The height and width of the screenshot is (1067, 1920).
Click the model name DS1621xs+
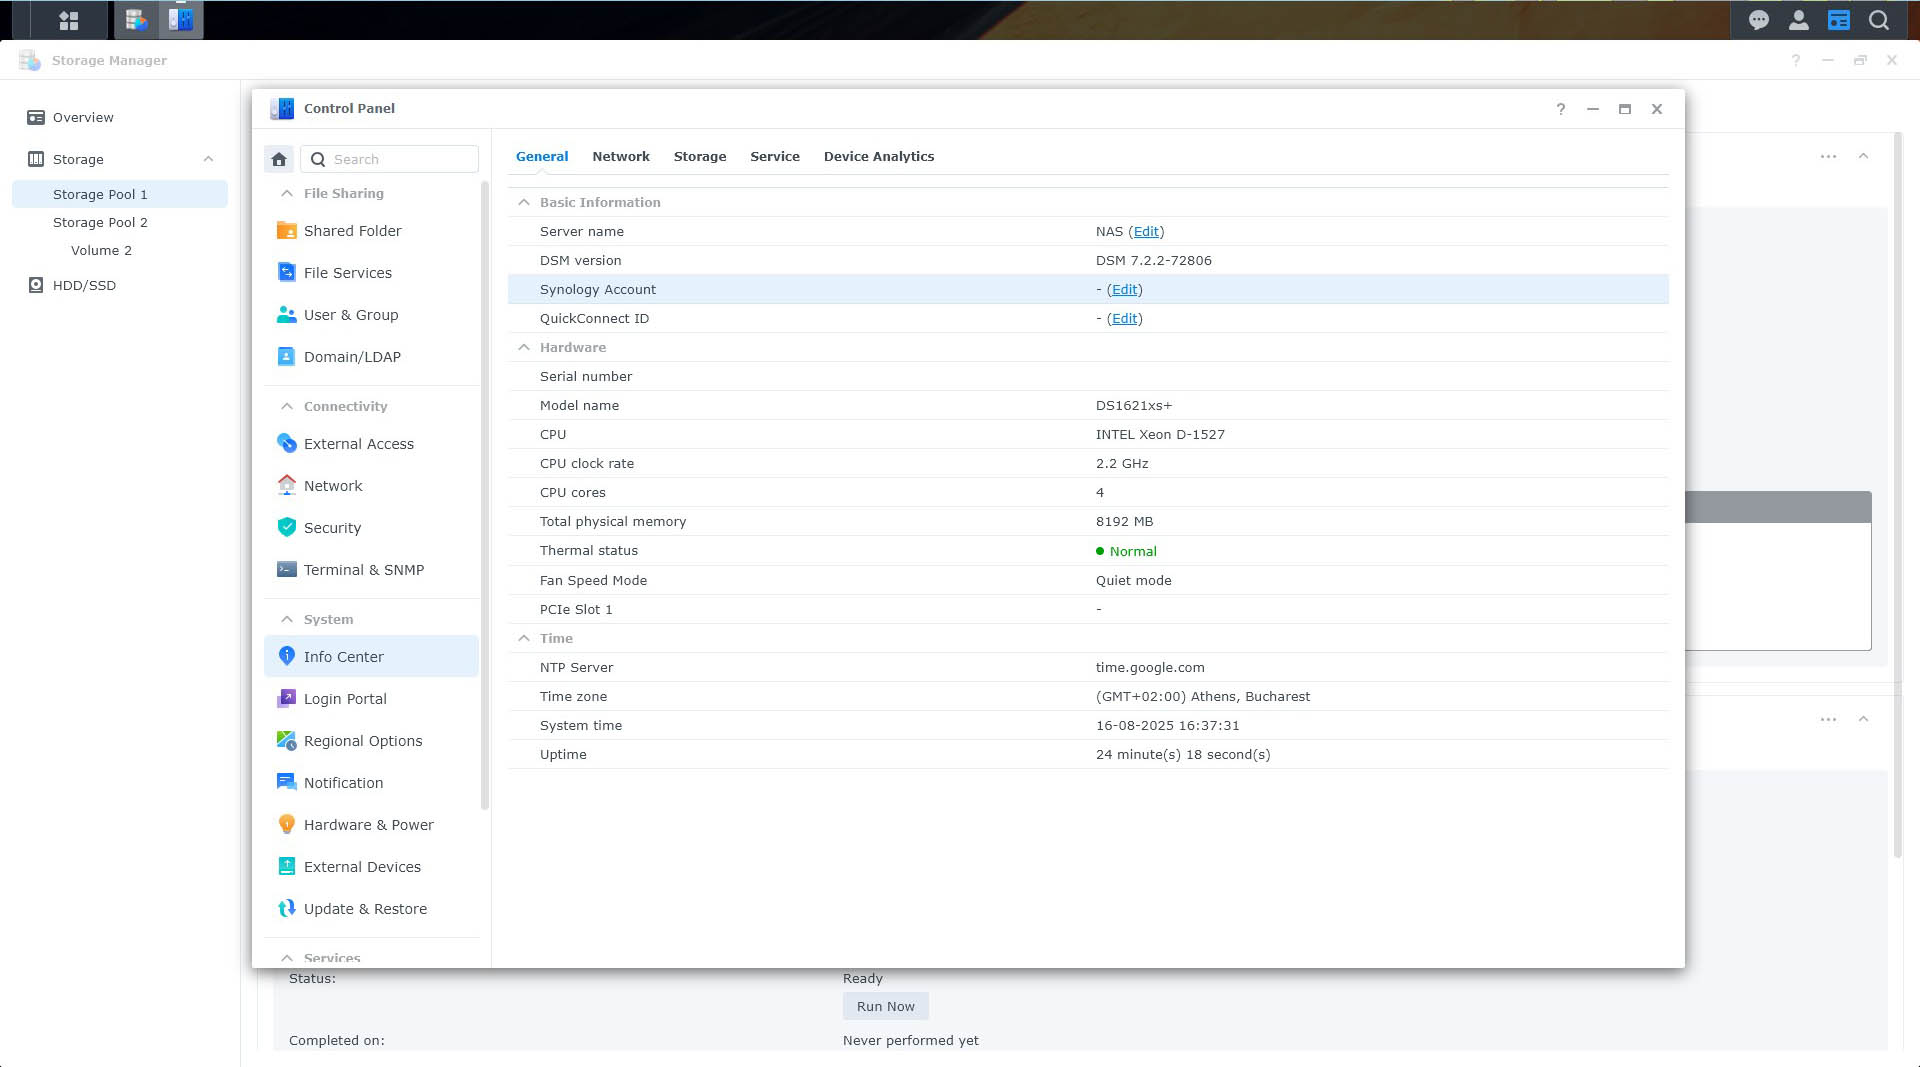coord(1133,406)
